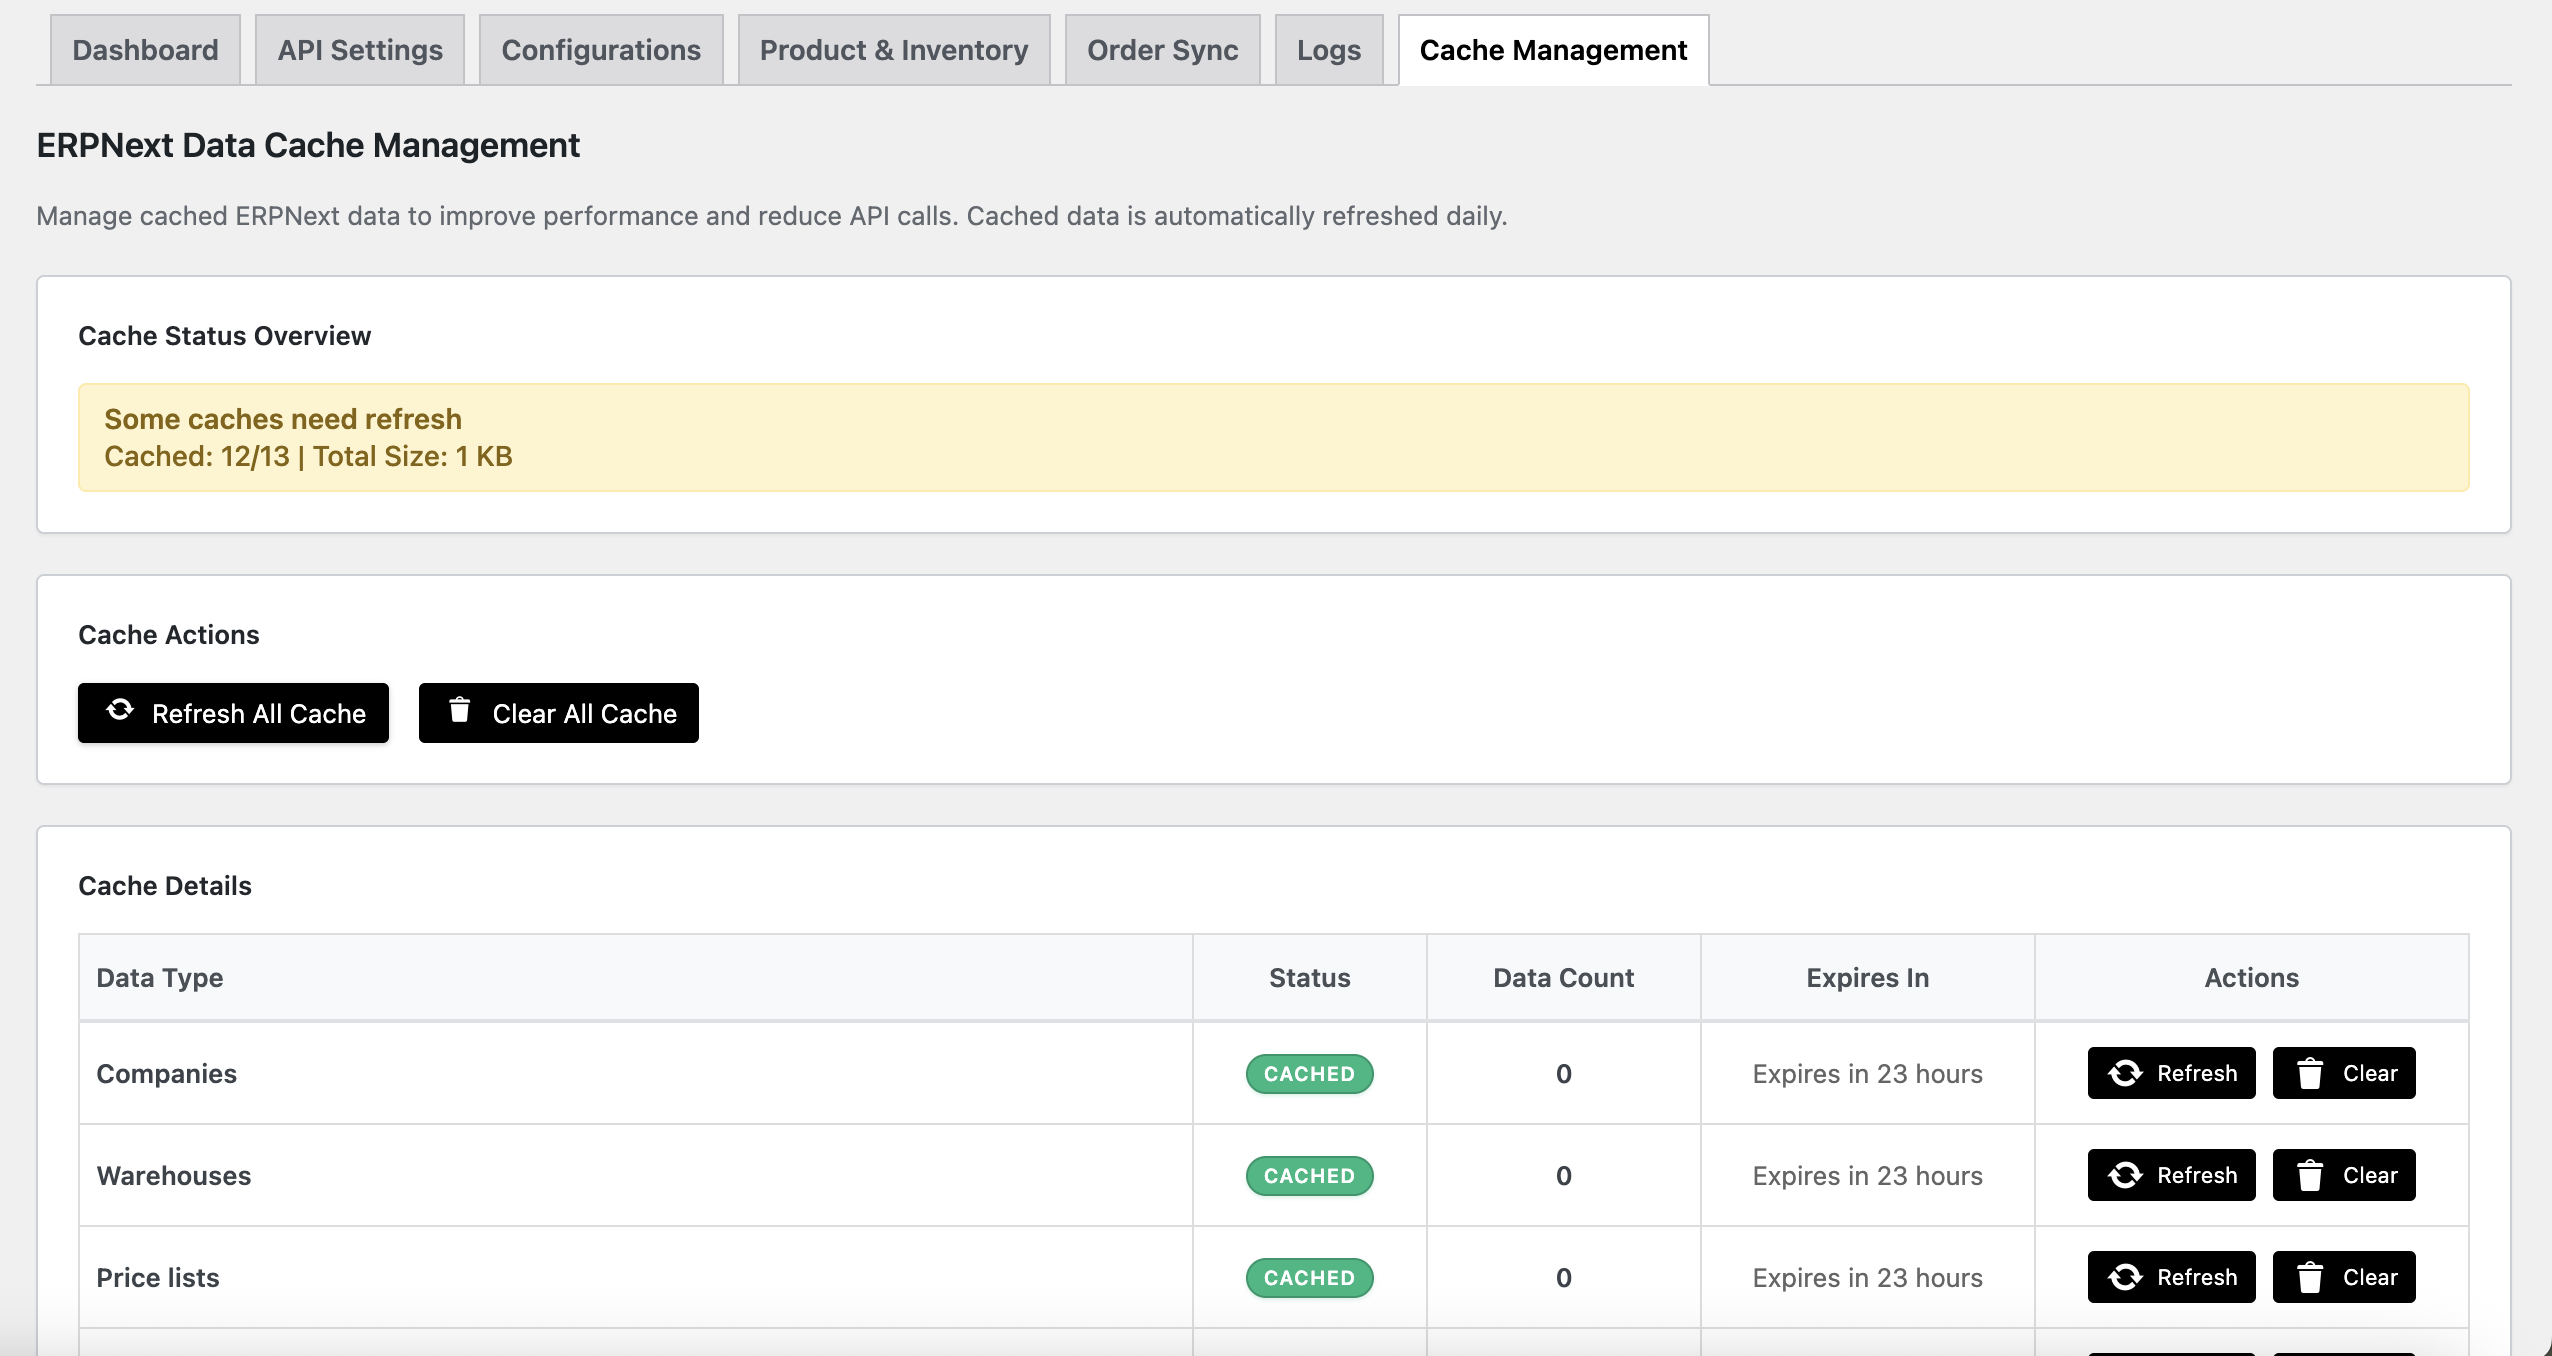Refresh the Warehouses cache
2552x1356 pixels.
point(2171,1175)
